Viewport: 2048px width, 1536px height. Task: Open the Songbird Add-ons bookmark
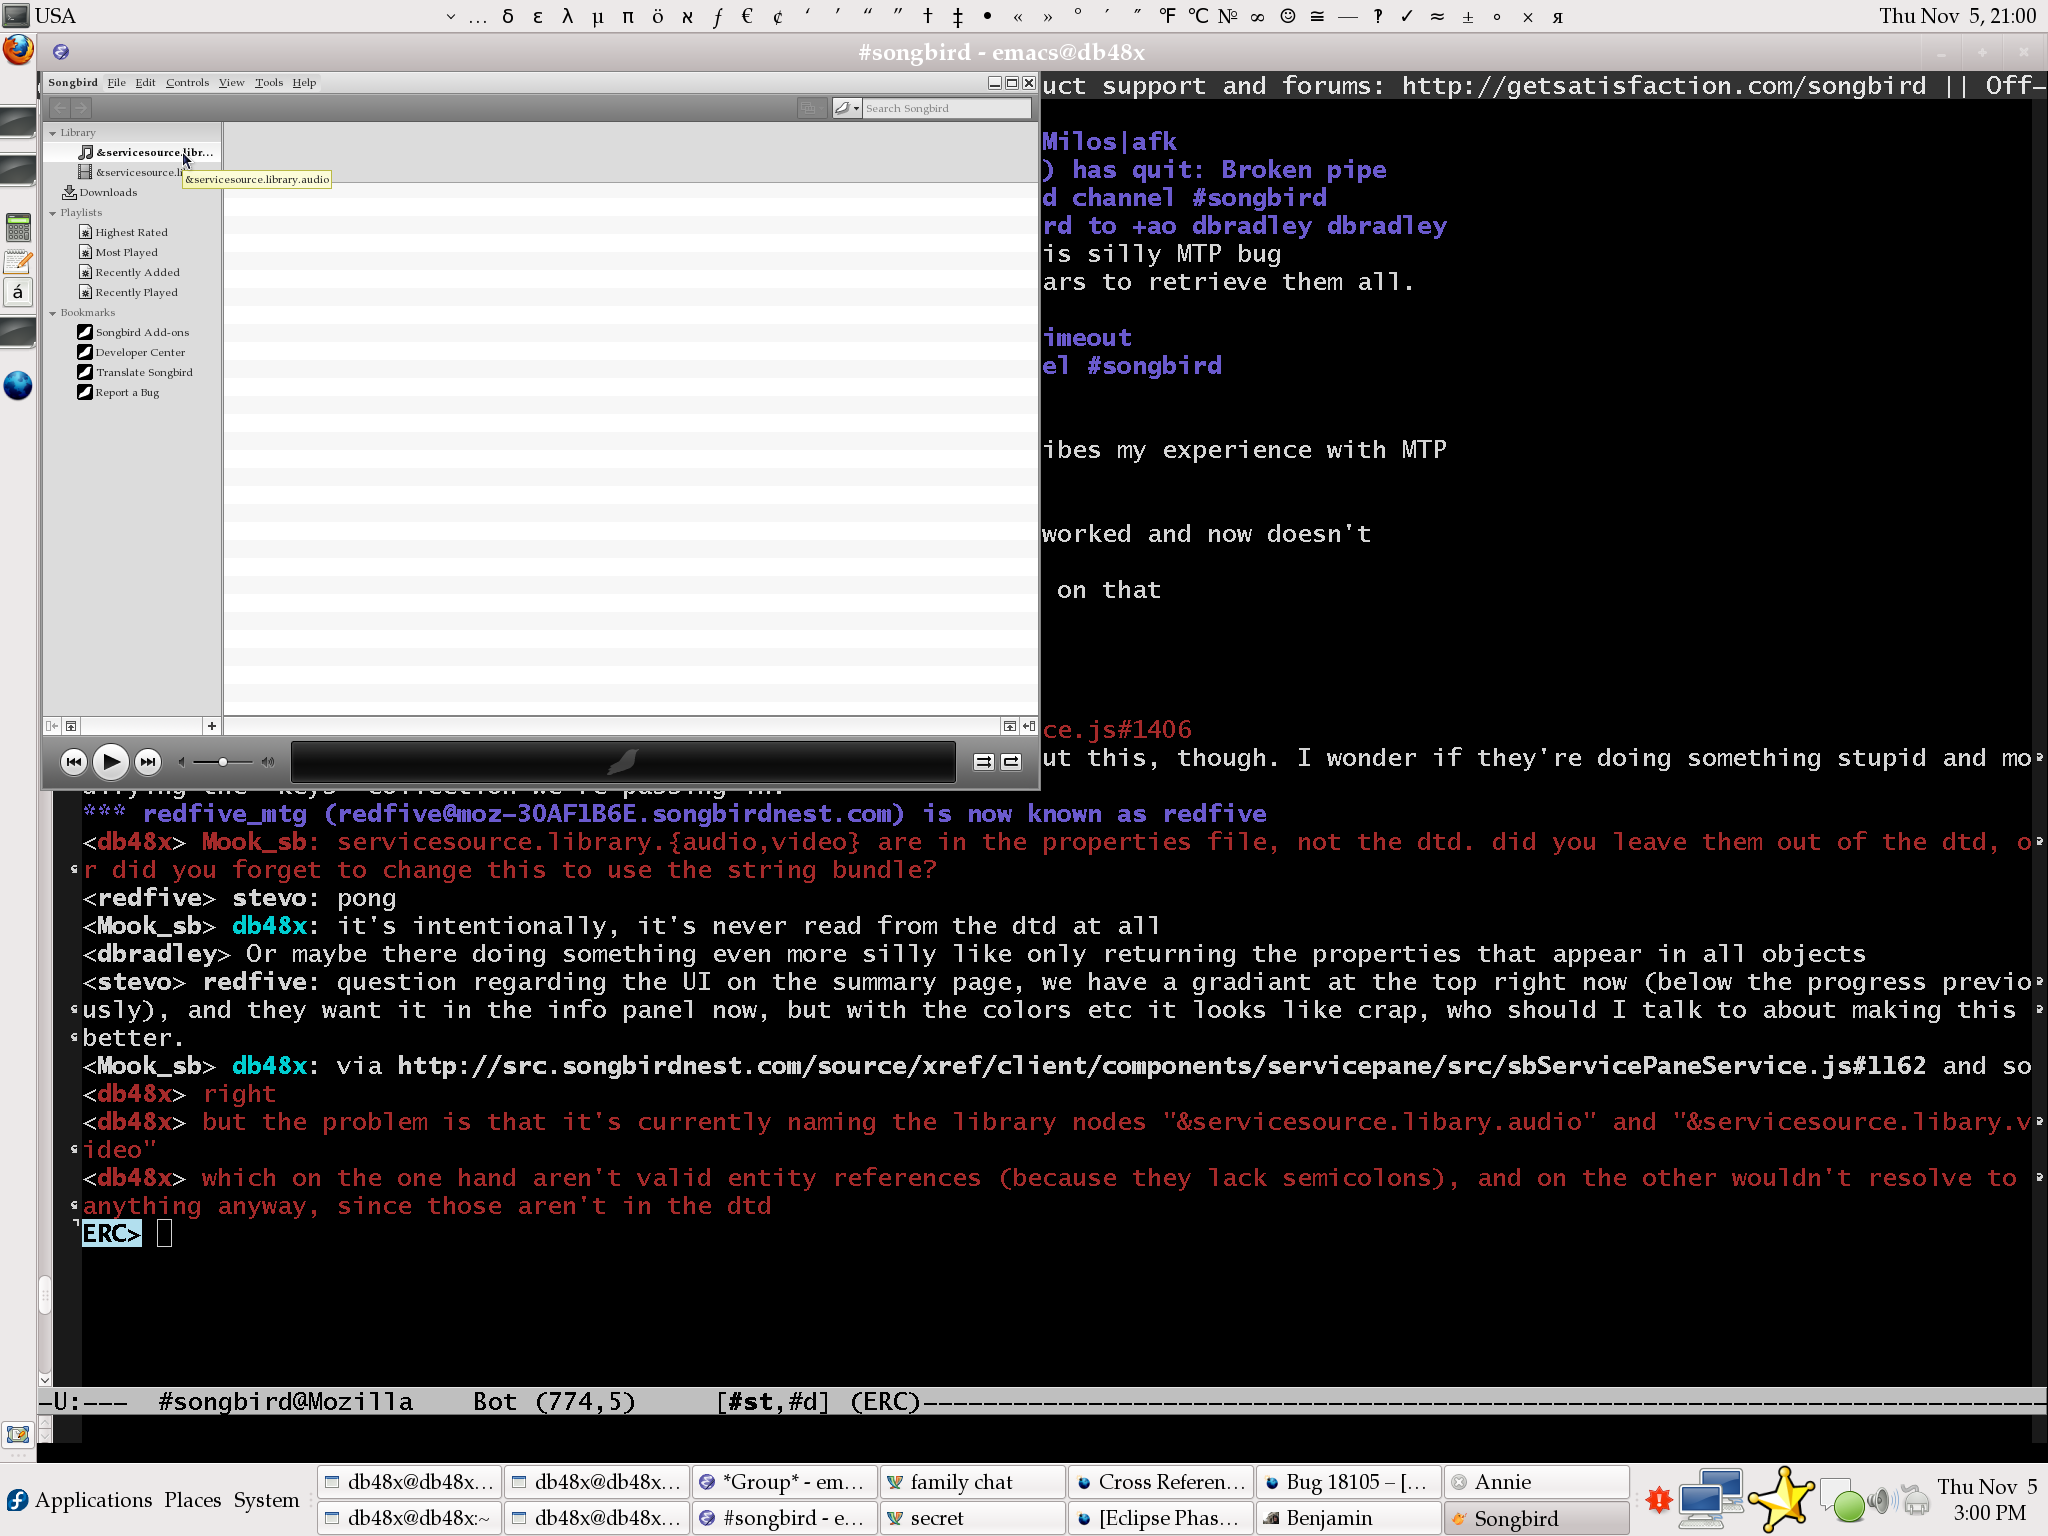[133, 332]
